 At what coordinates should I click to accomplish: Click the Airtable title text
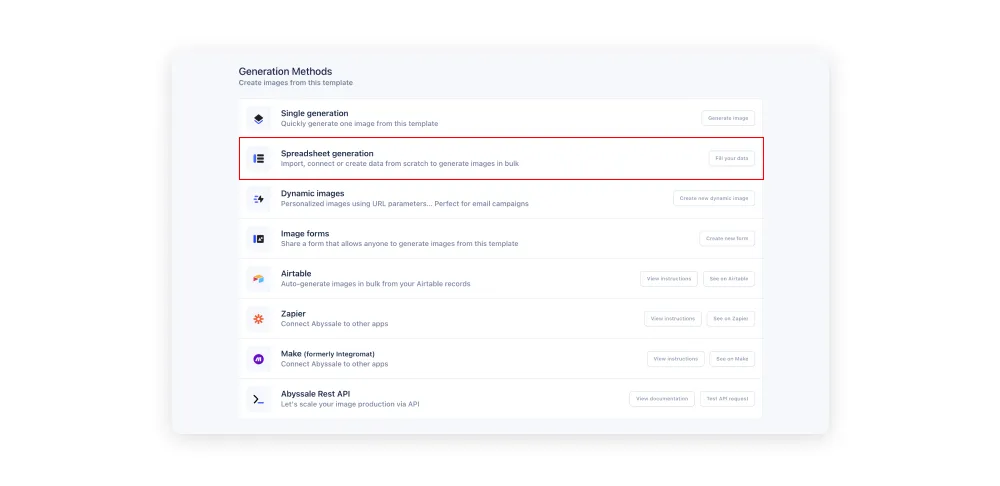tap(296, 274)
